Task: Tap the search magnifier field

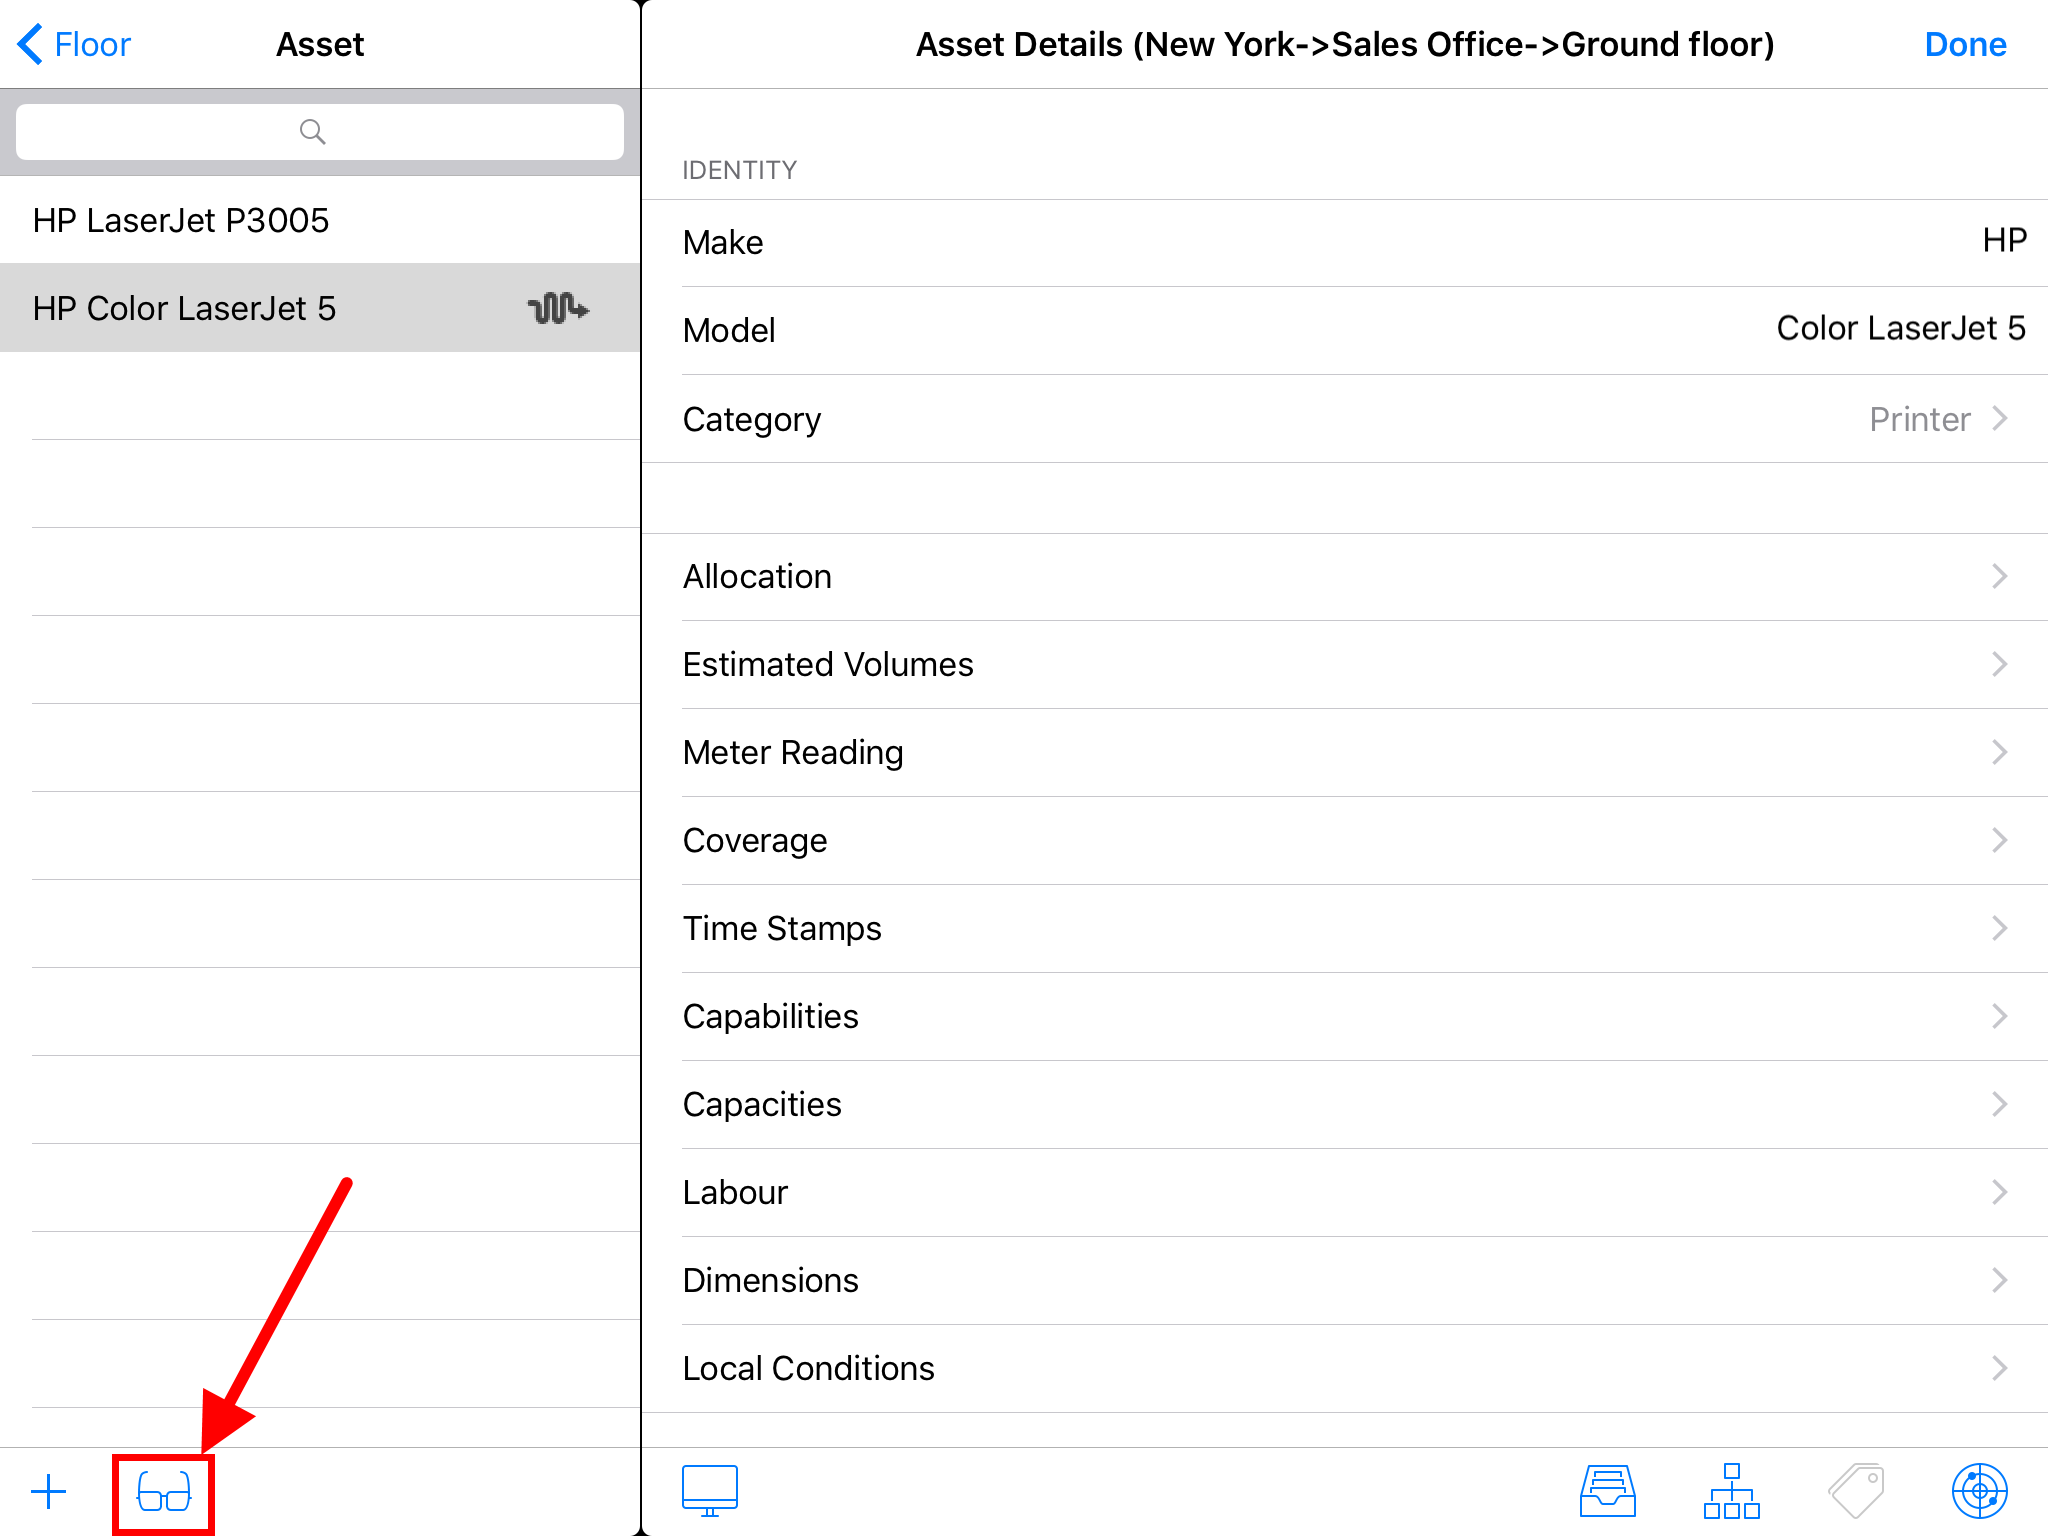Action: (320, 132)
